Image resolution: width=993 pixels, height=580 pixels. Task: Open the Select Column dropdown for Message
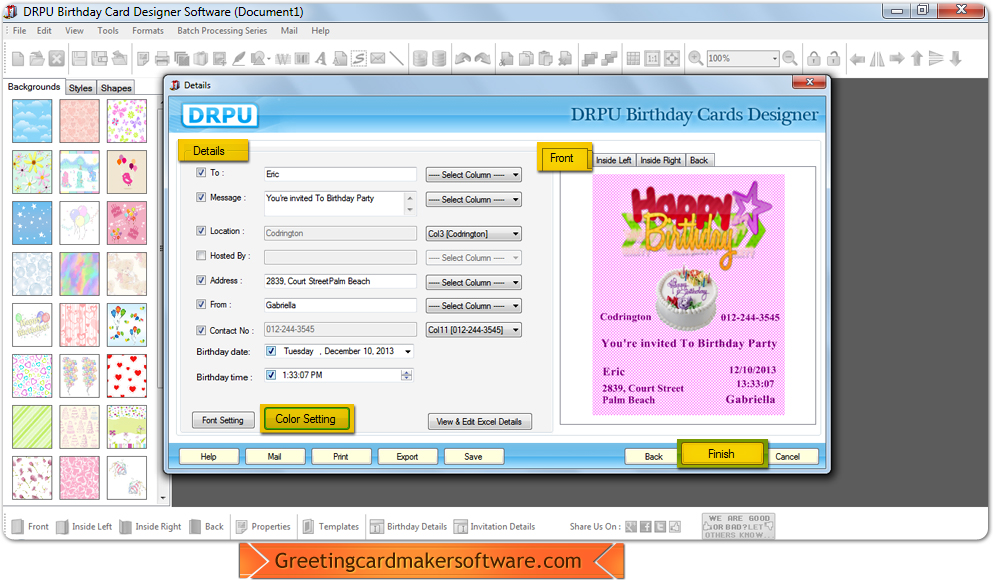474,199
